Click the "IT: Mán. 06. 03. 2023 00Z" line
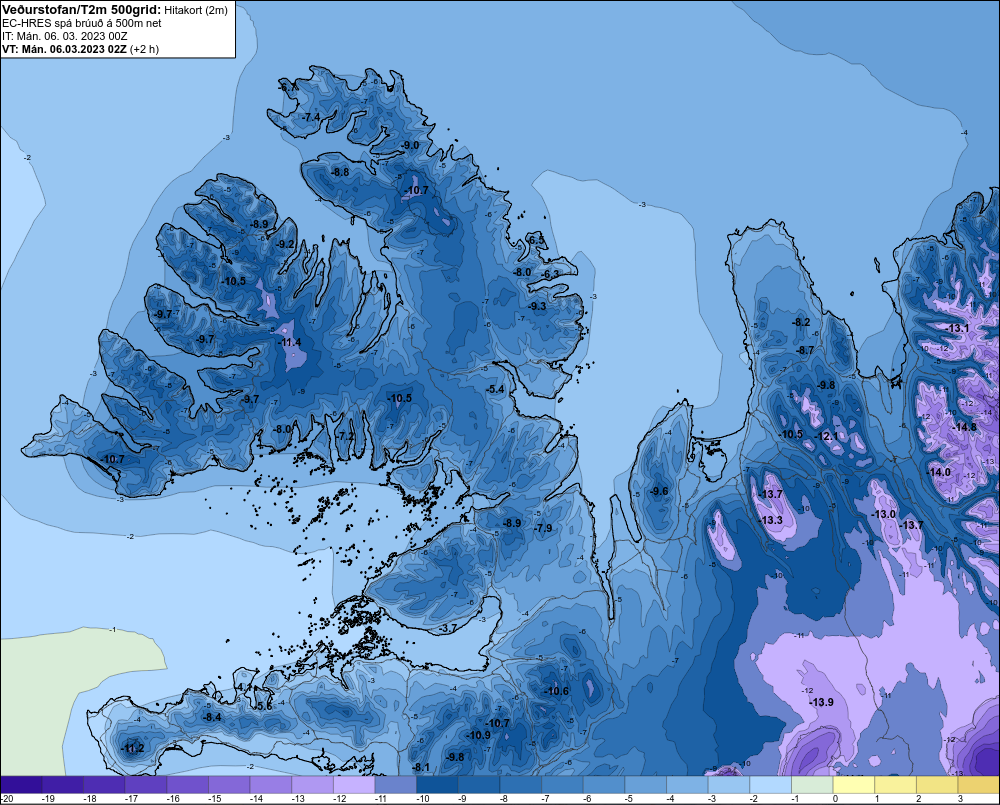This screenshot has height=805, width=1000. click(64, 36)
